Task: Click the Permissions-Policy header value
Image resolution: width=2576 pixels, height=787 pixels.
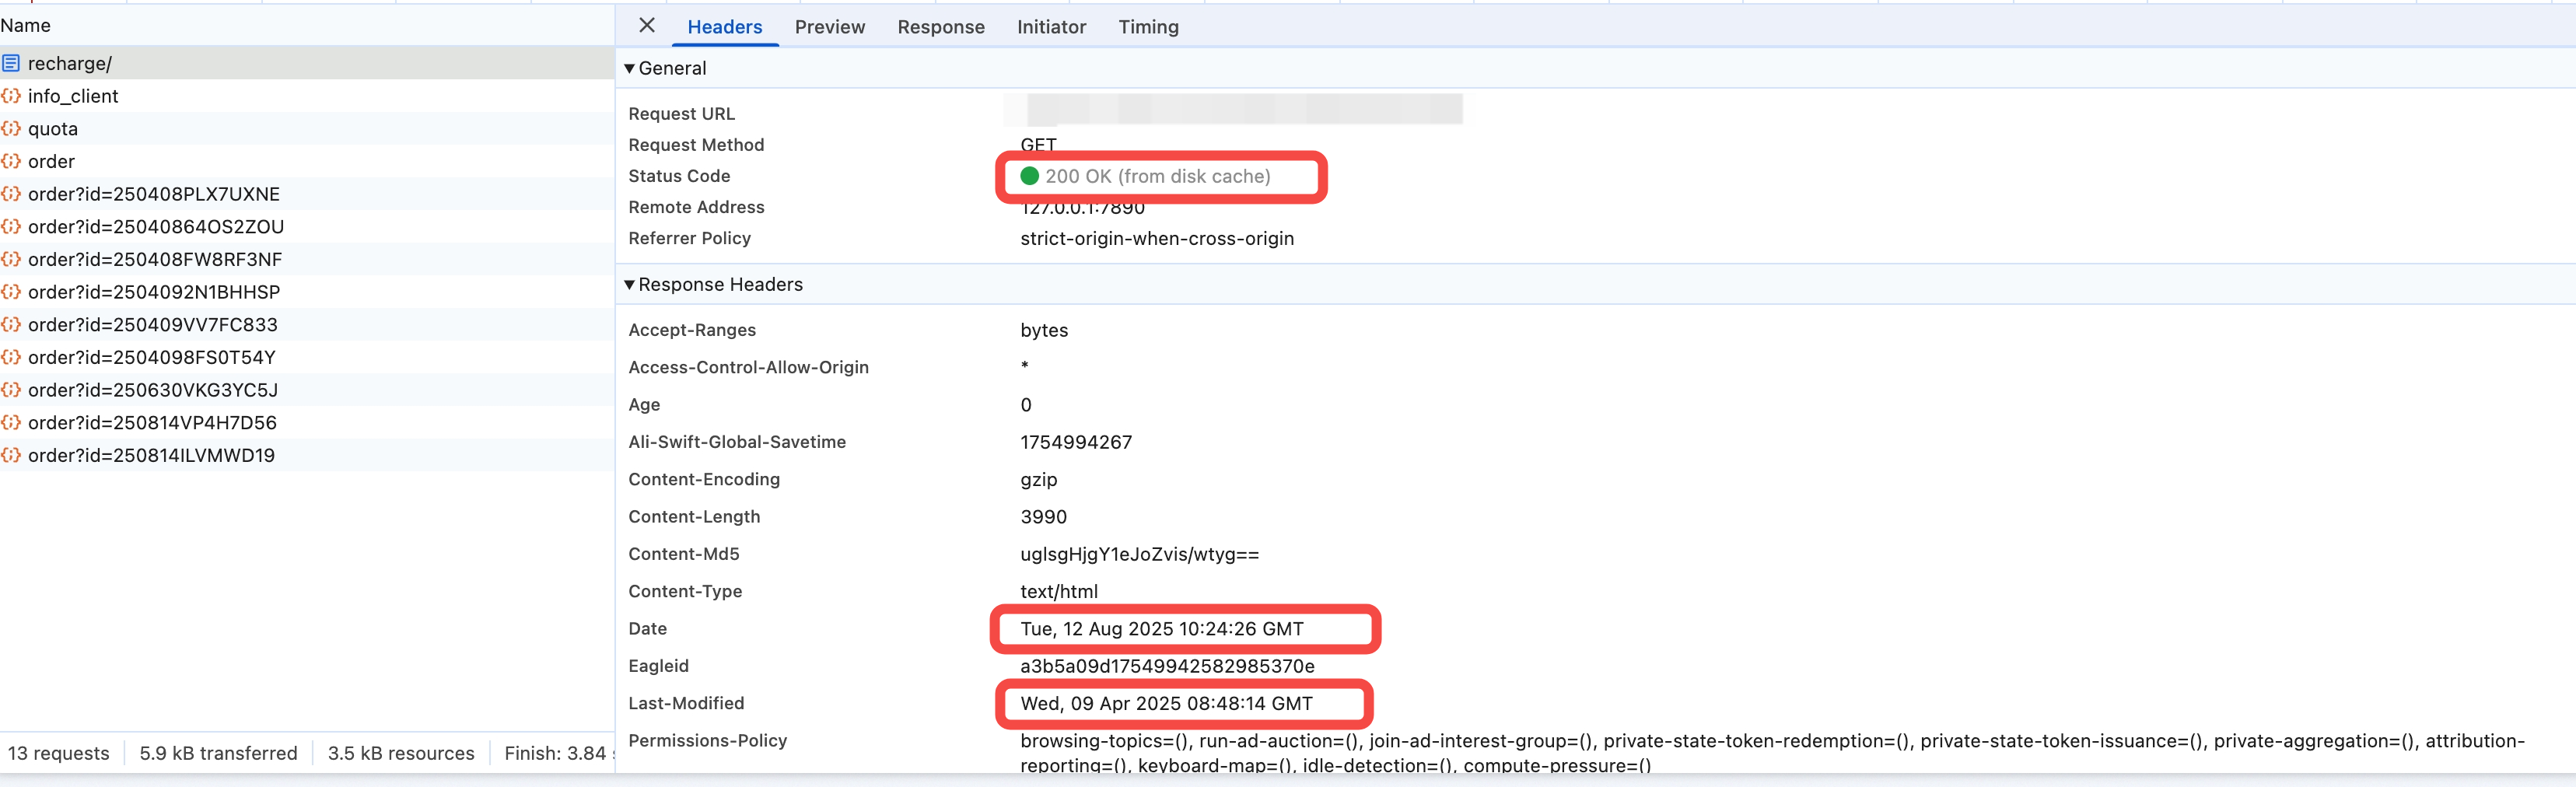Action: click(x=1772, y=753)
